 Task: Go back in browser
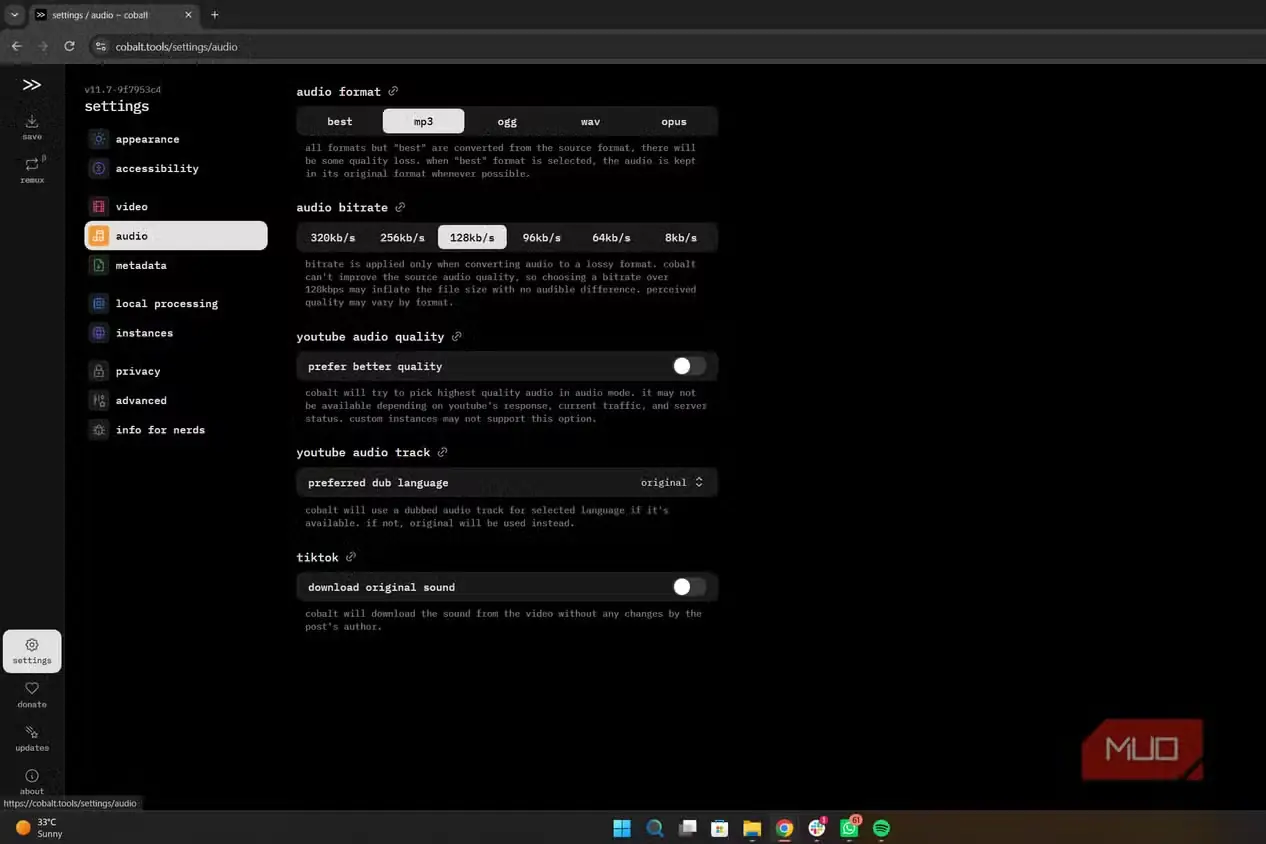click(x=16, y=46)
